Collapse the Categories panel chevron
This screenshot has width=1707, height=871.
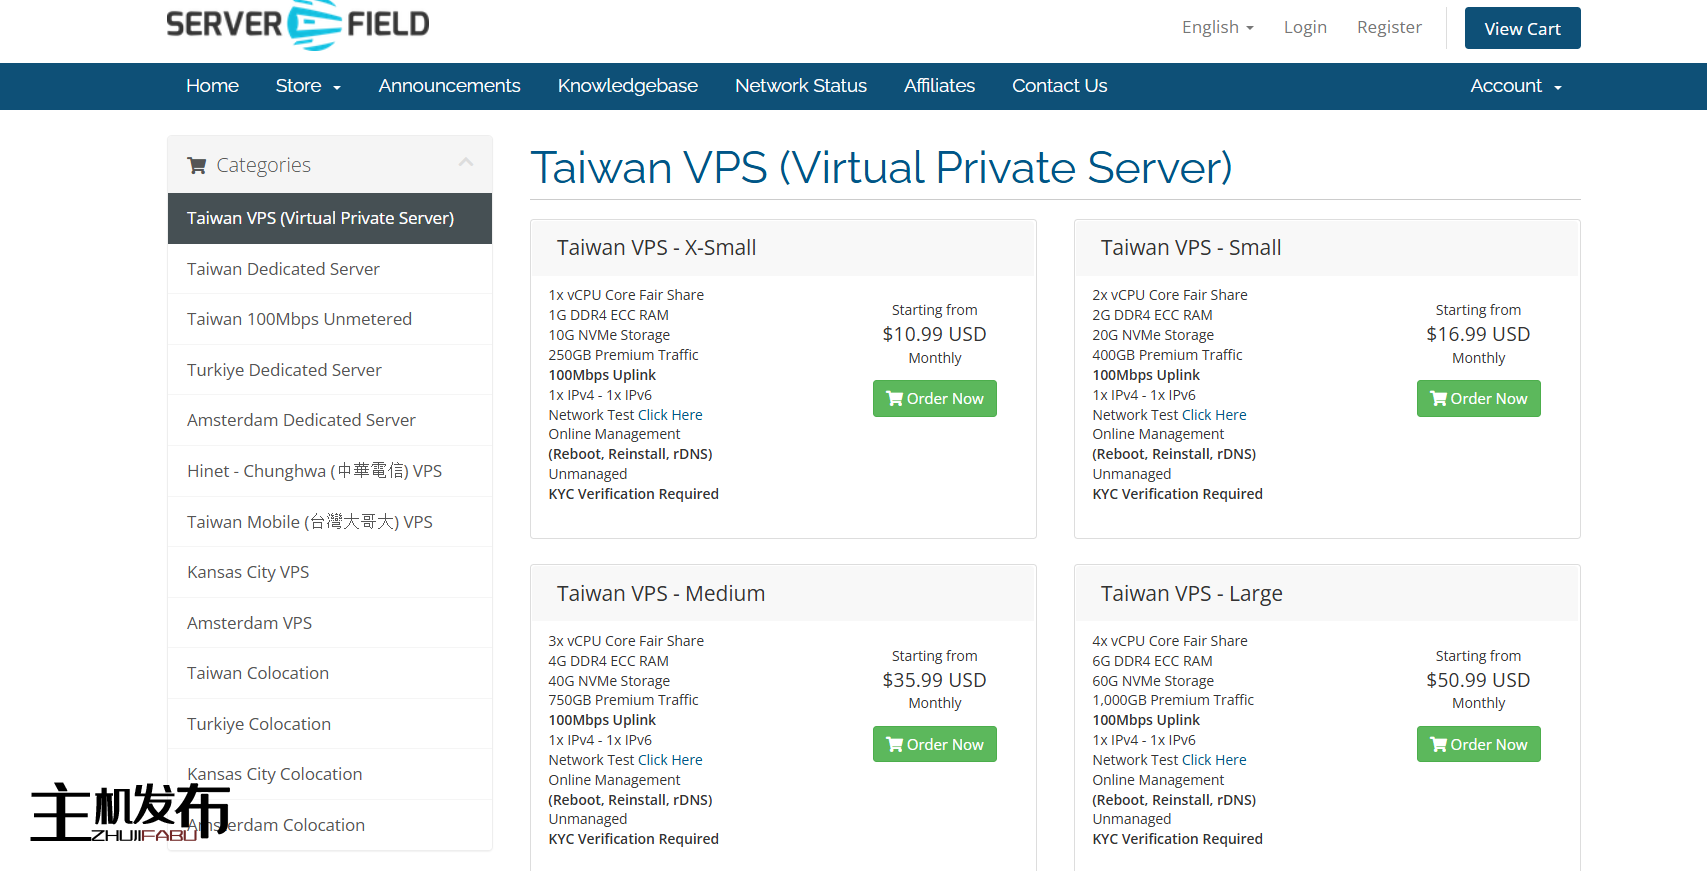[465, 162]
